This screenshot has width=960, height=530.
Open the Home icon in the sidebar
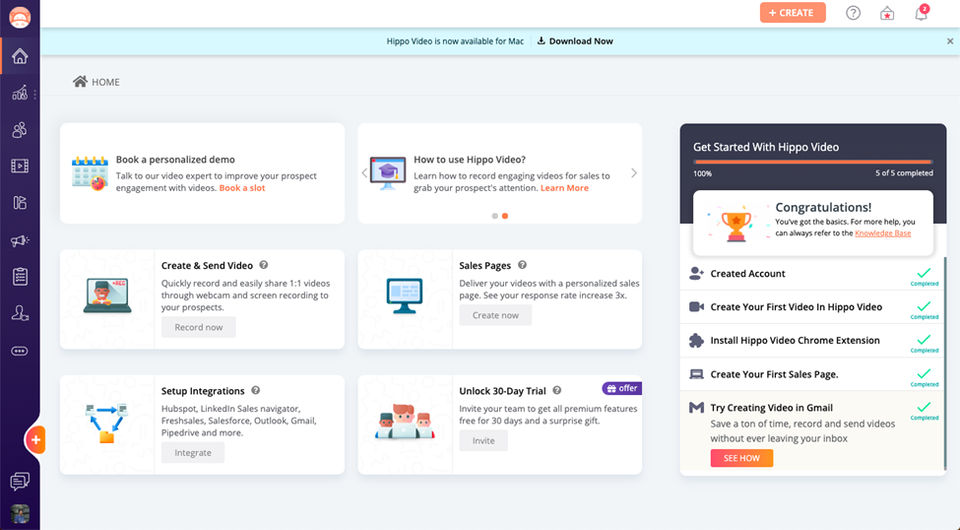click(x=20, y=56)
